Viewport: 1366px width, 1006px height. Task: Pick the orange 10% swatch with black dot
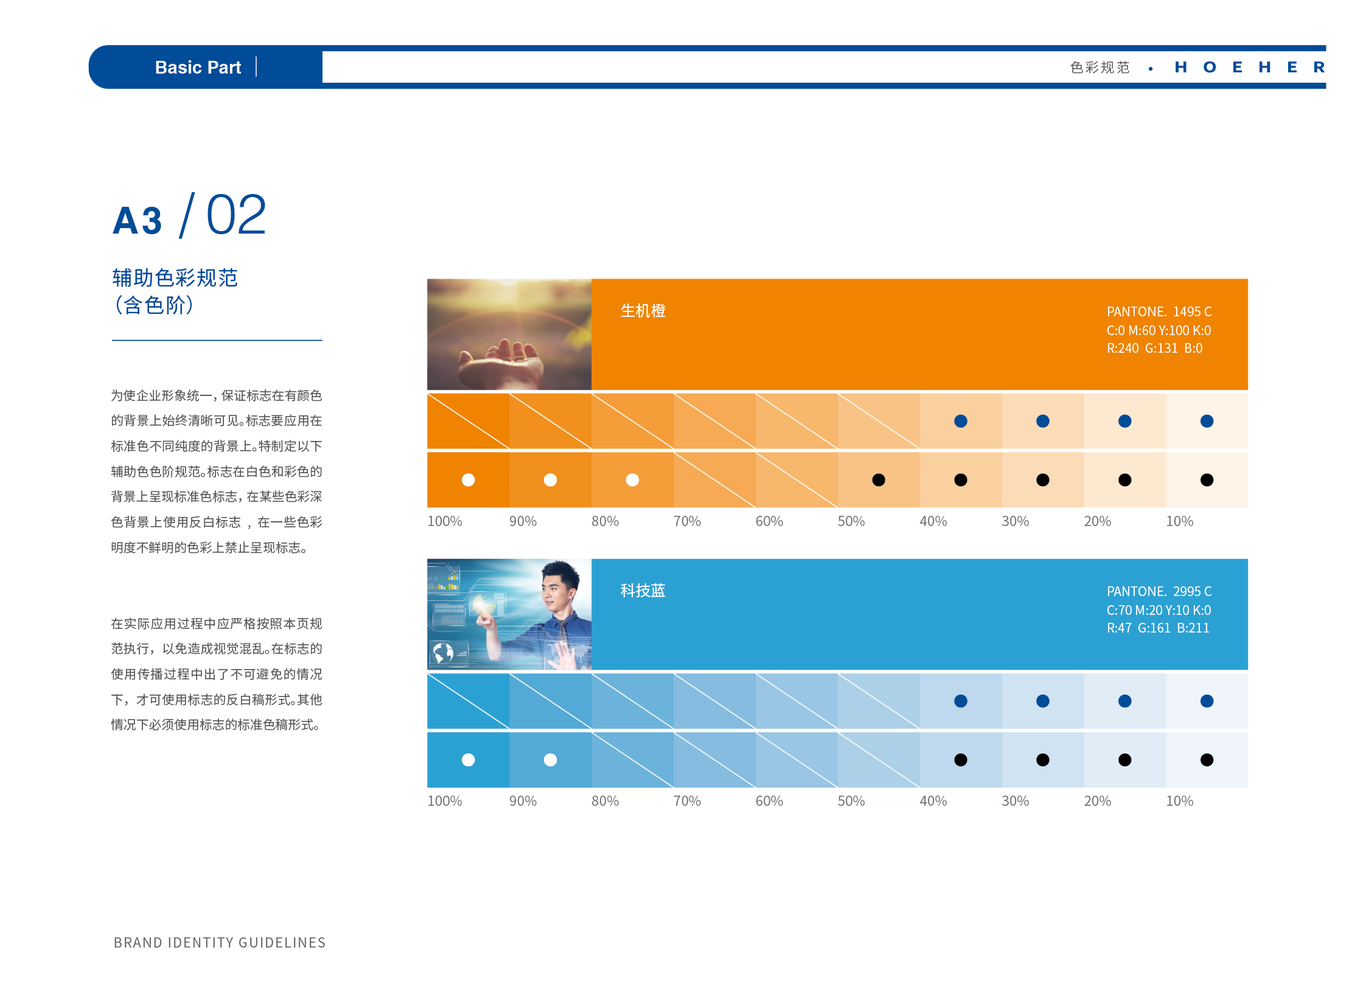(x=1207, y=480)
